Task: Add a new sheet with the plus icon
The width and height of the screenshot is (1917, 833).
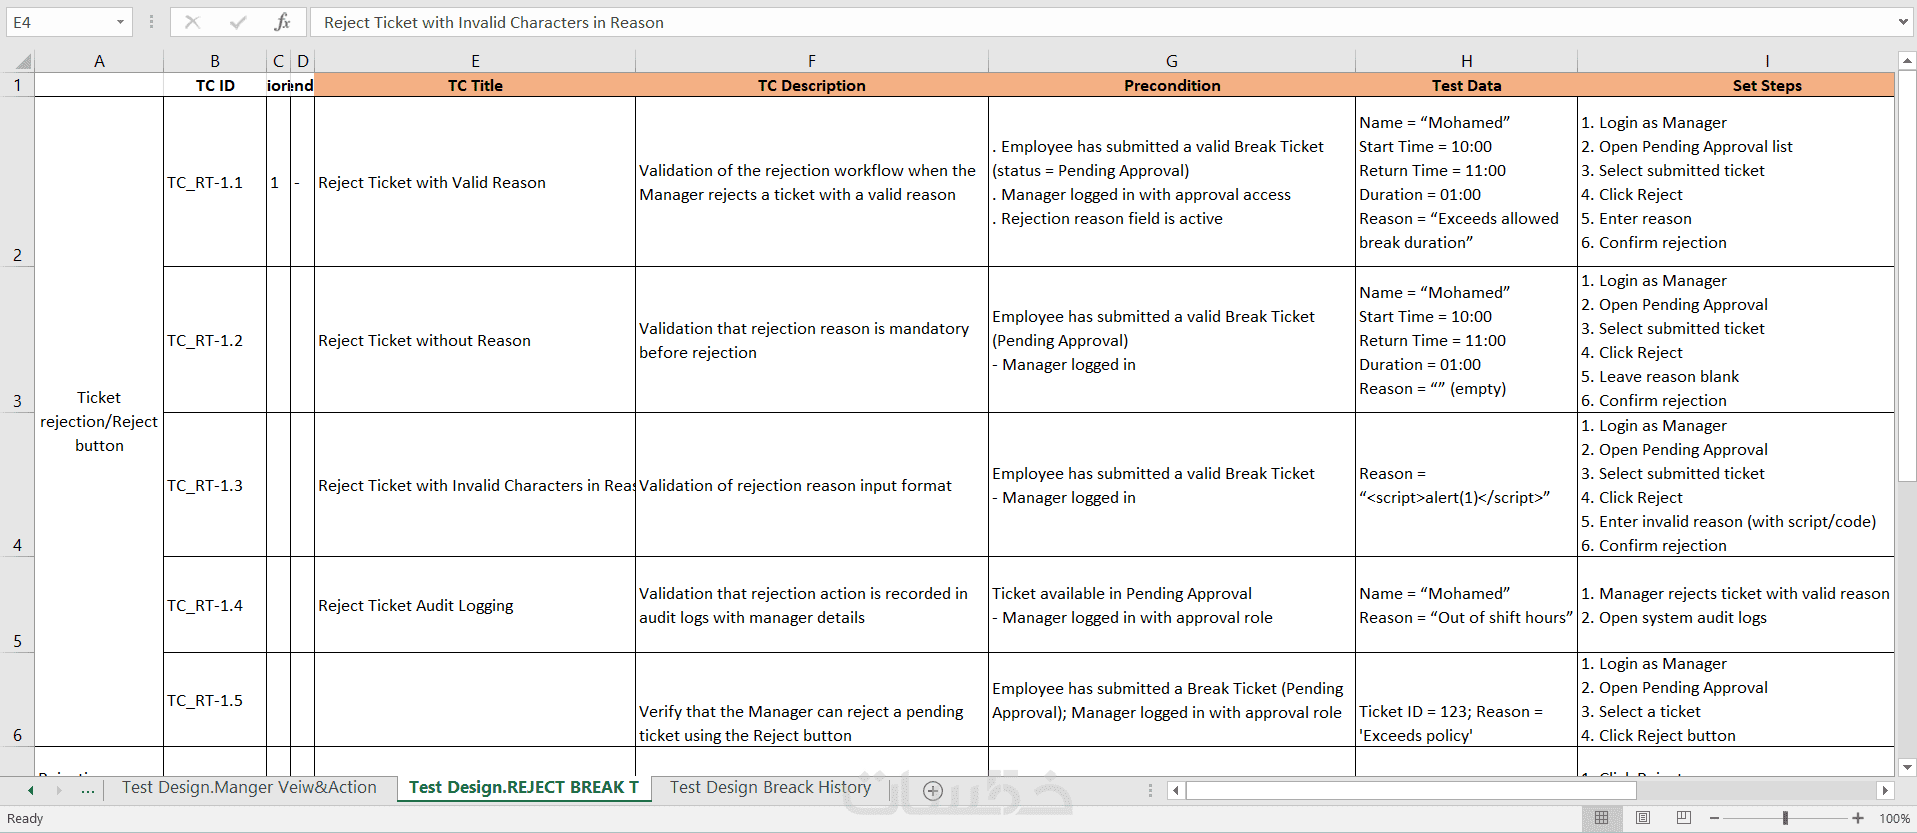Action: click(933, 791)
